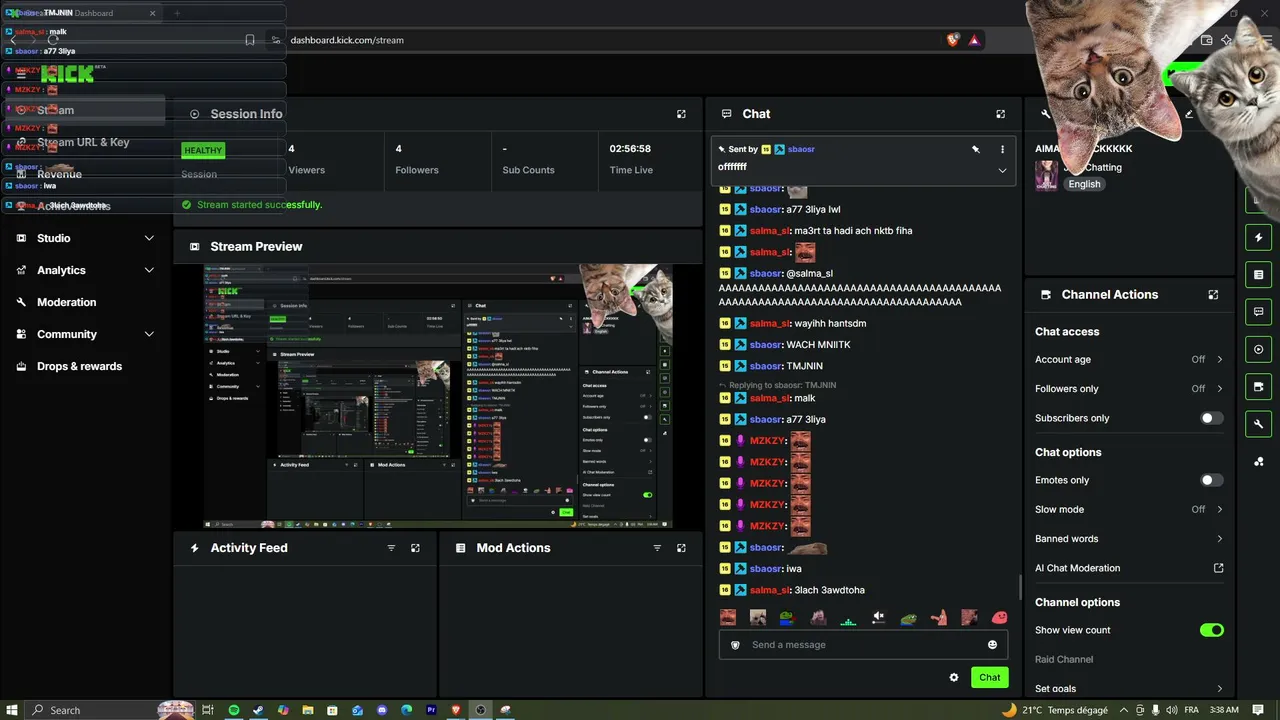
Task: Click salma_sl username on '3lach 3awdtoha' message
Action: tap(769, 590)
